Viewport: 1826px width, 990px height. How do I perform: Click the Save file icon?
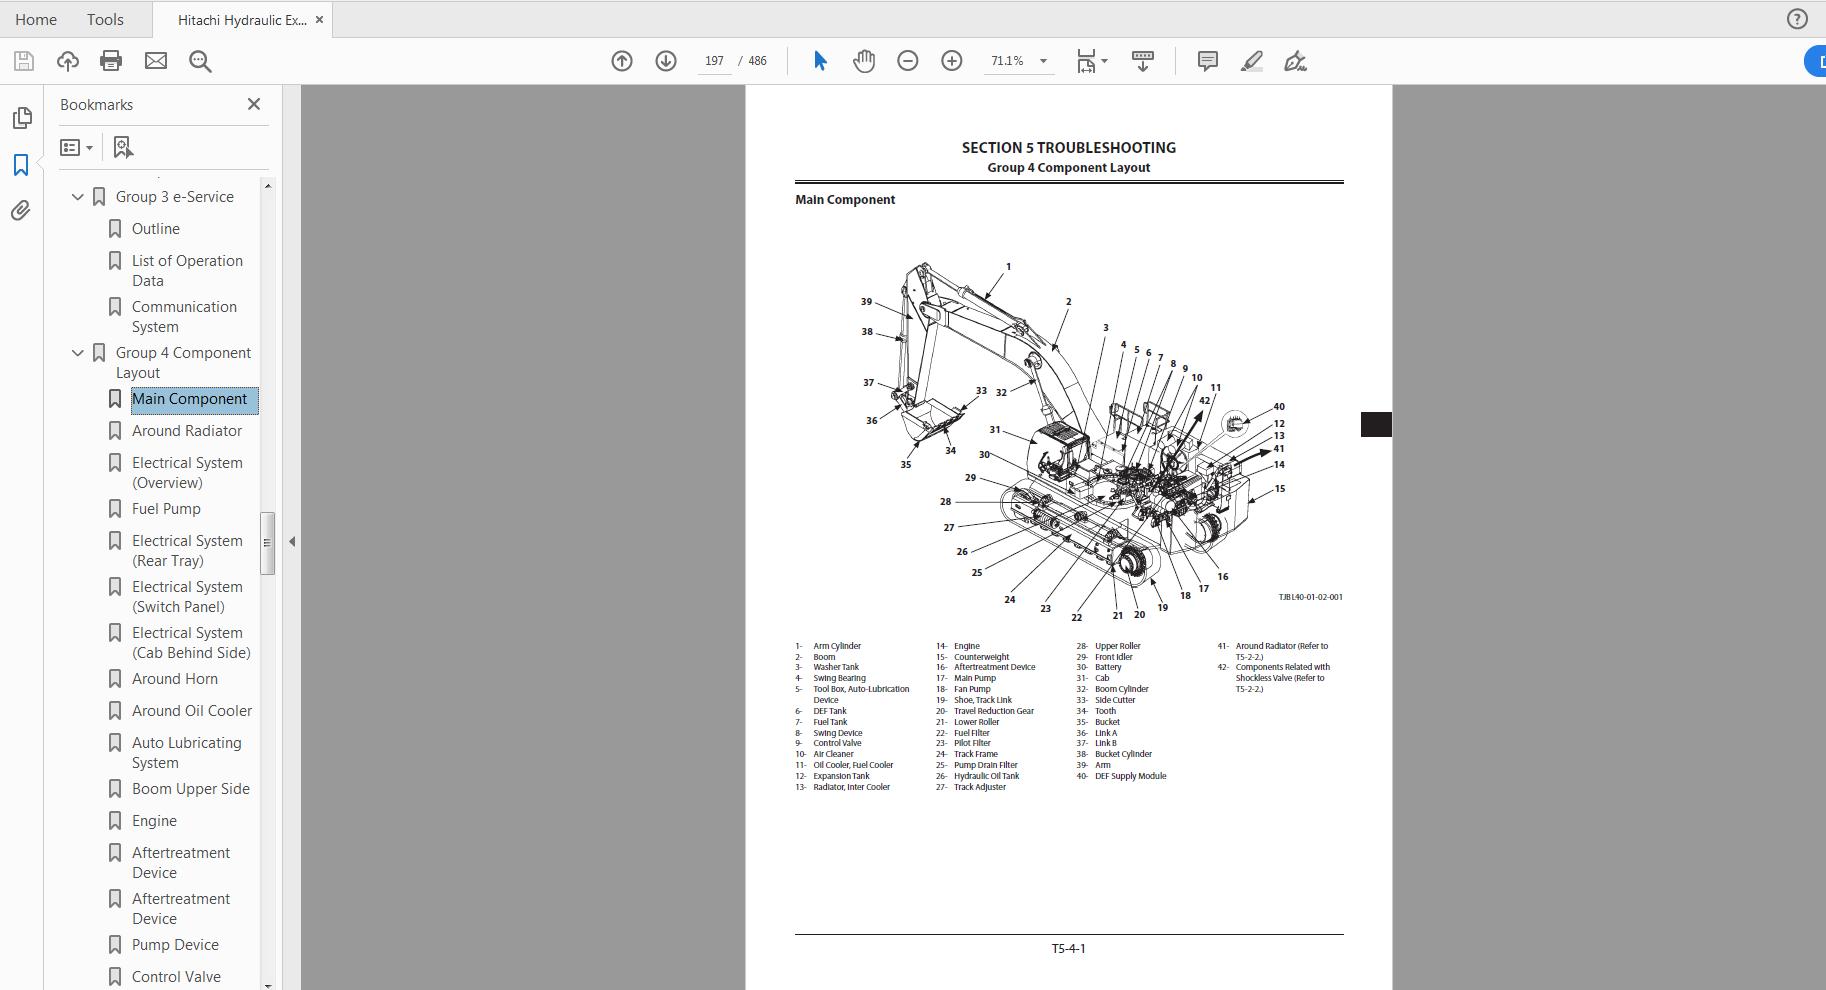point(24,61)
